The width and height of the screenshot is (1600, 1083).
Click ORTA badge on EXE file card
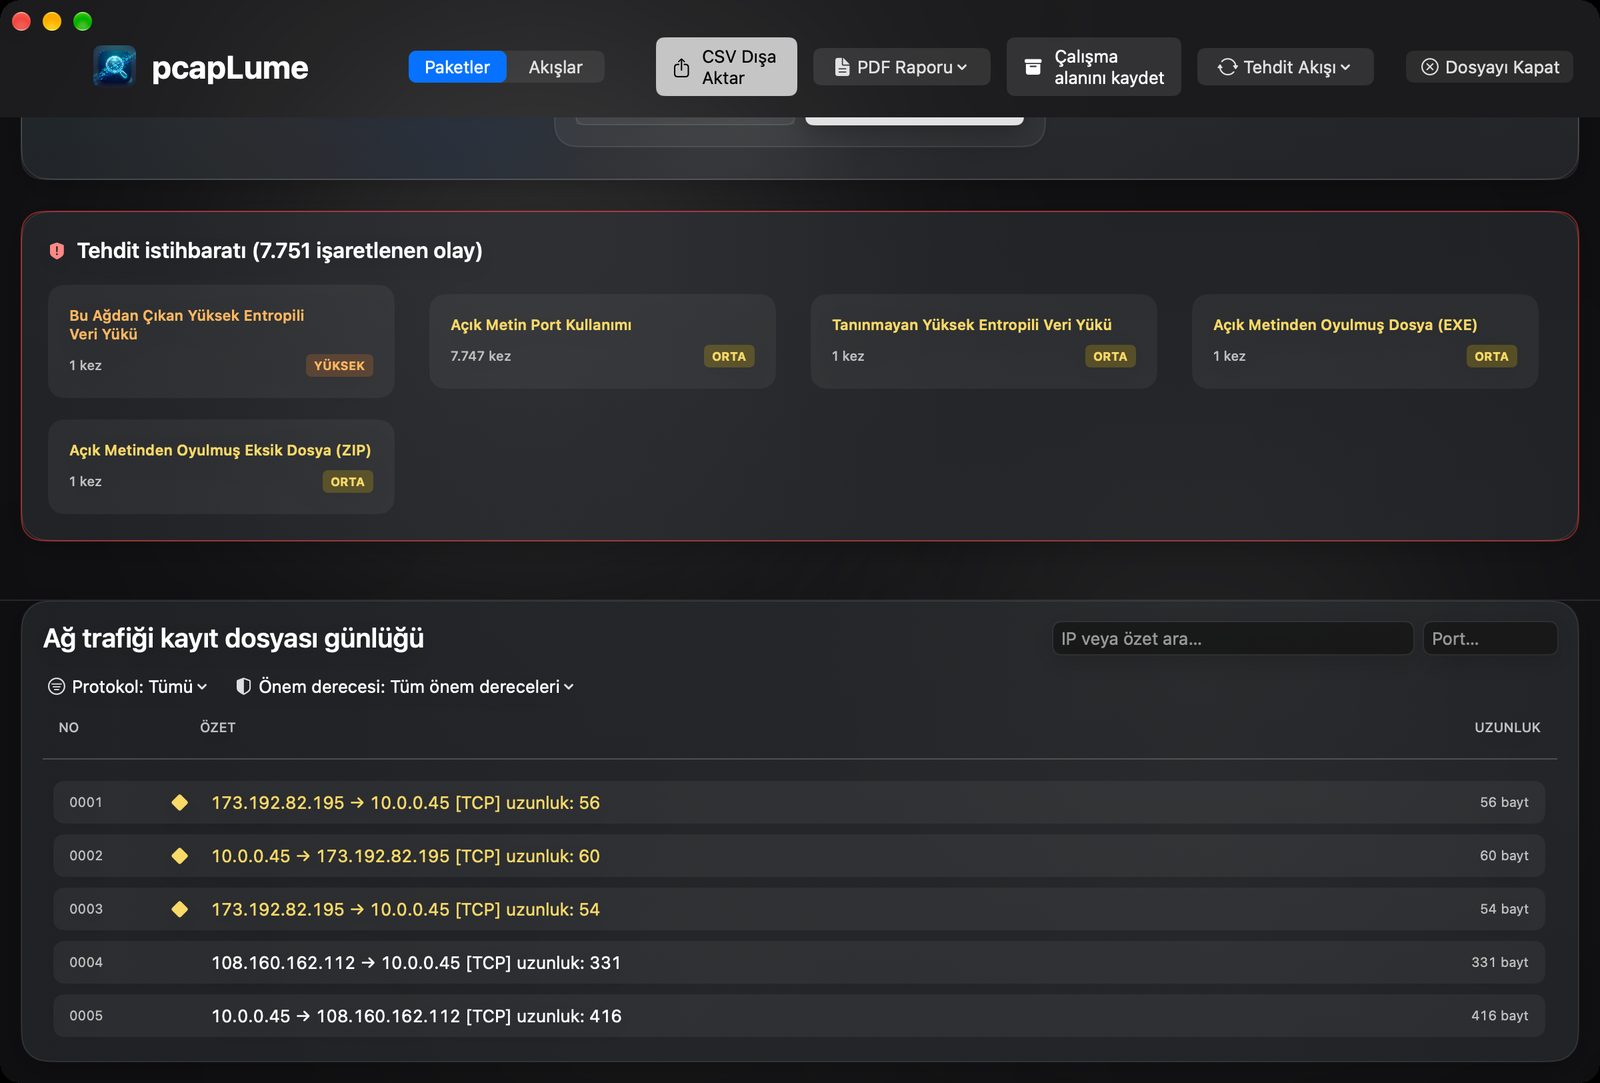[x=1491, y=357]
